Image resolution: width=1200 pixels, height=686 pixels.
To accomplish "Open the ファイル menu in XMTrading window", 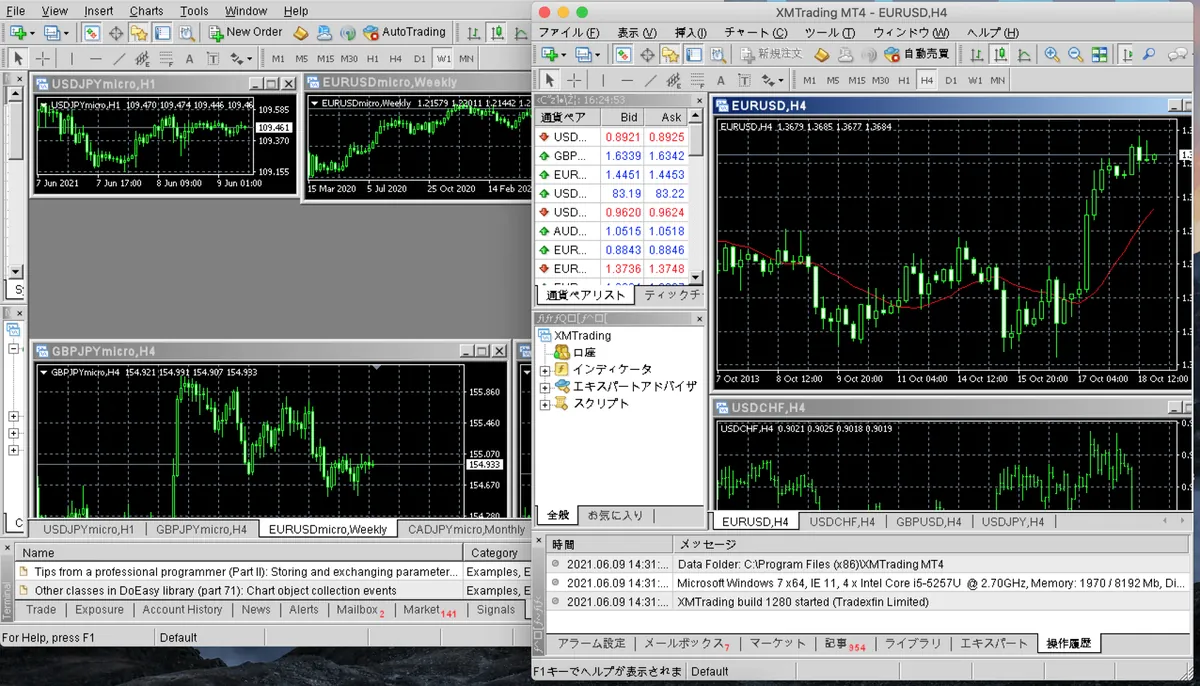I will [x=569, y=33].
